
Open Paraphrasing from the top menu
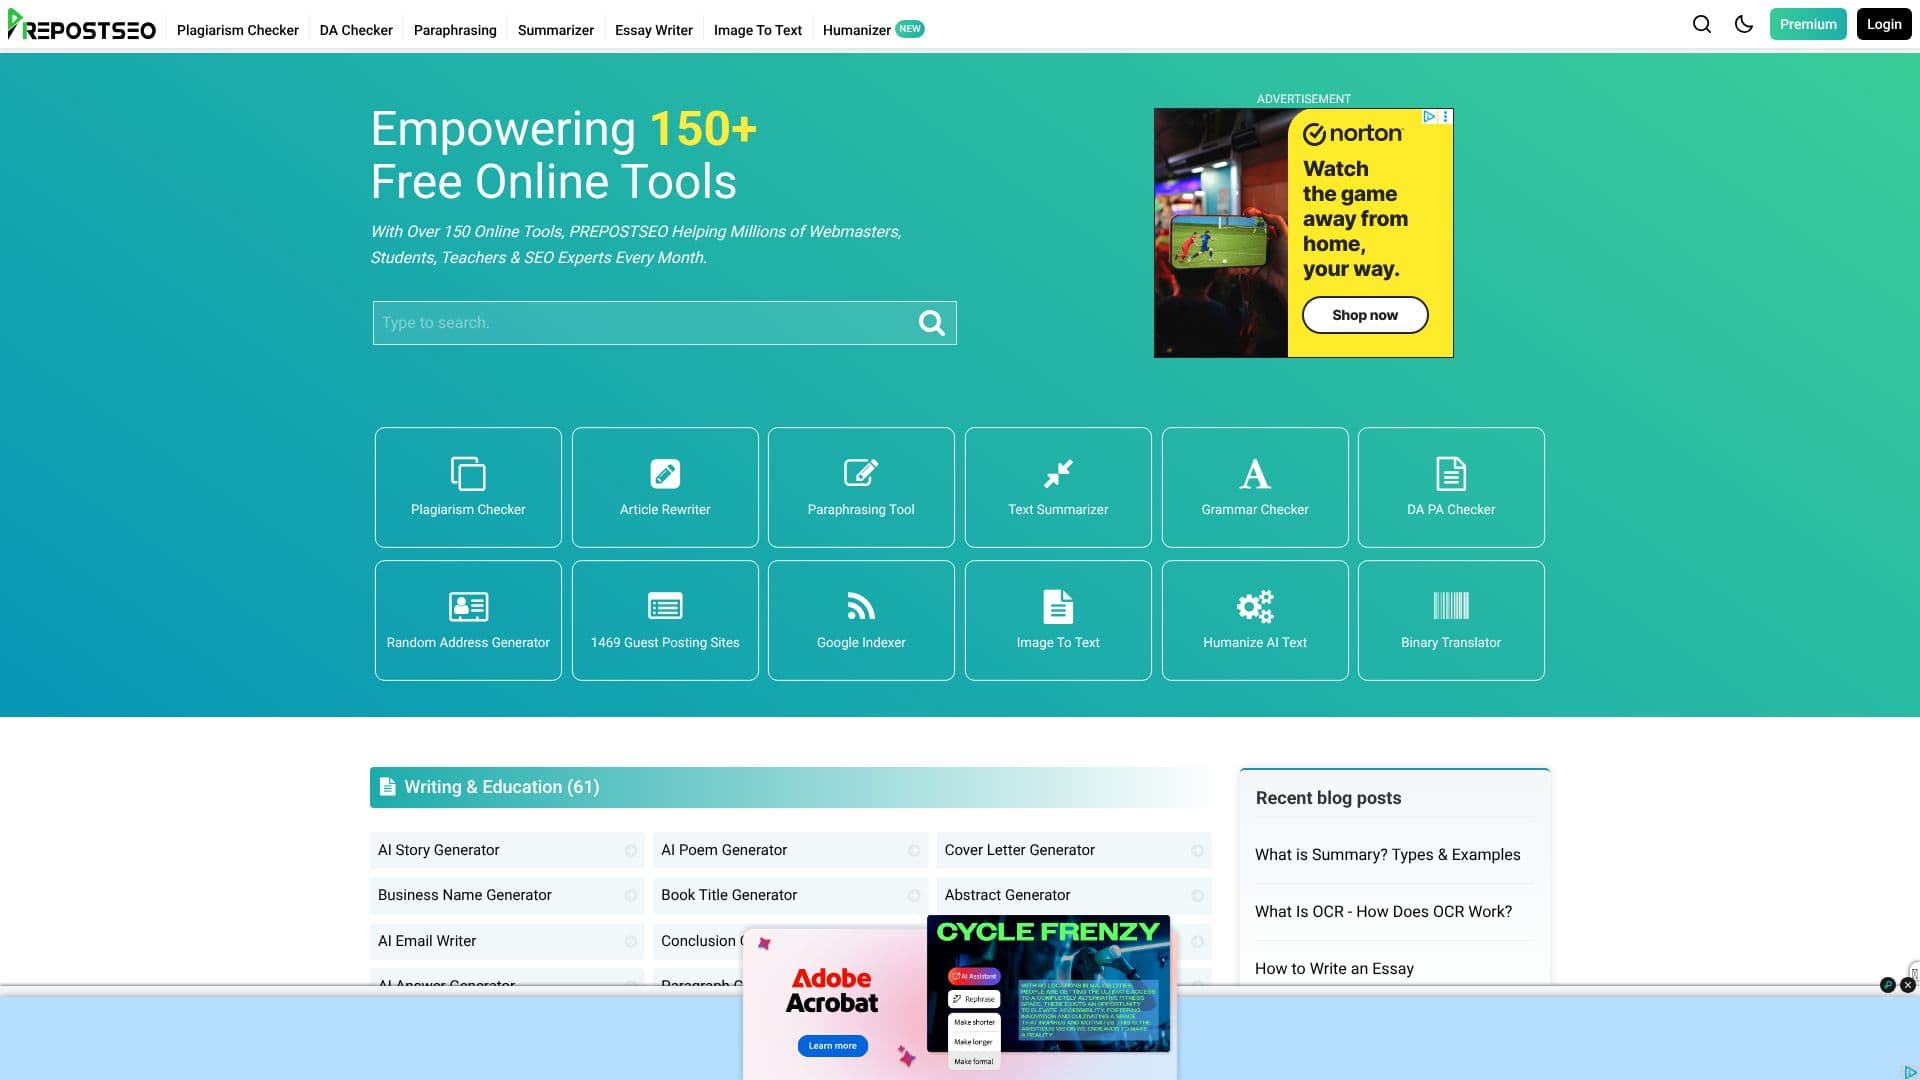455,30
